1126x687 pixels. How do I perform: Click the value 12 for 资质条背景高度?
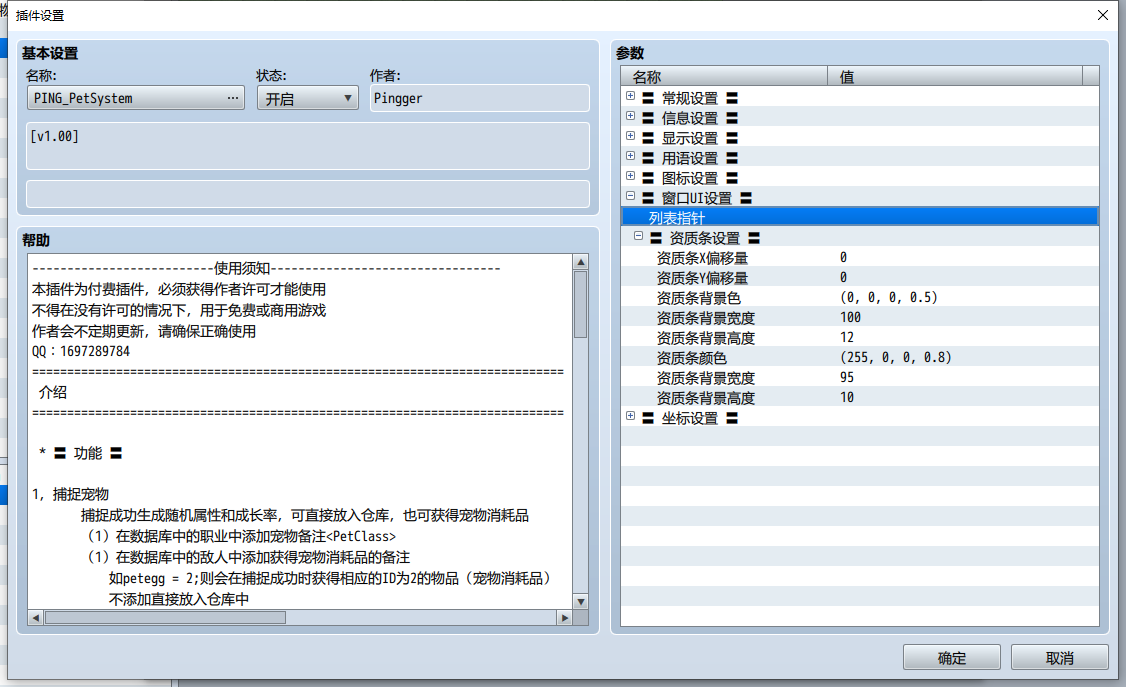click(x=847, y=337)
